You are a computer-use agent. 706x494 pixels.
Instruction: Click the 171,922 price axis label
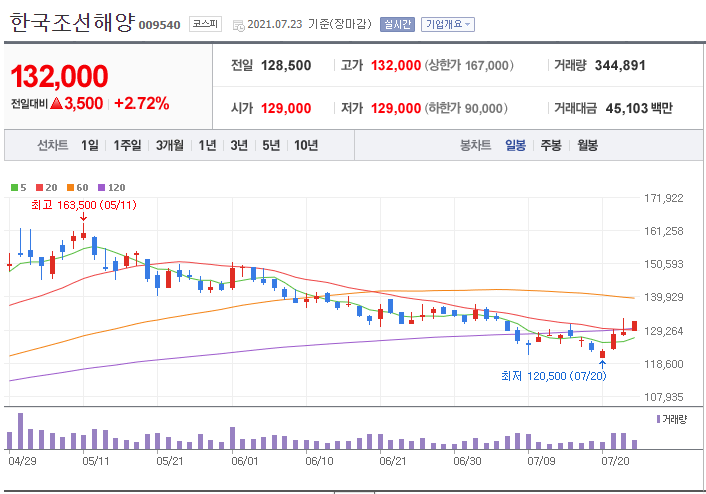[x=664, y=198]
